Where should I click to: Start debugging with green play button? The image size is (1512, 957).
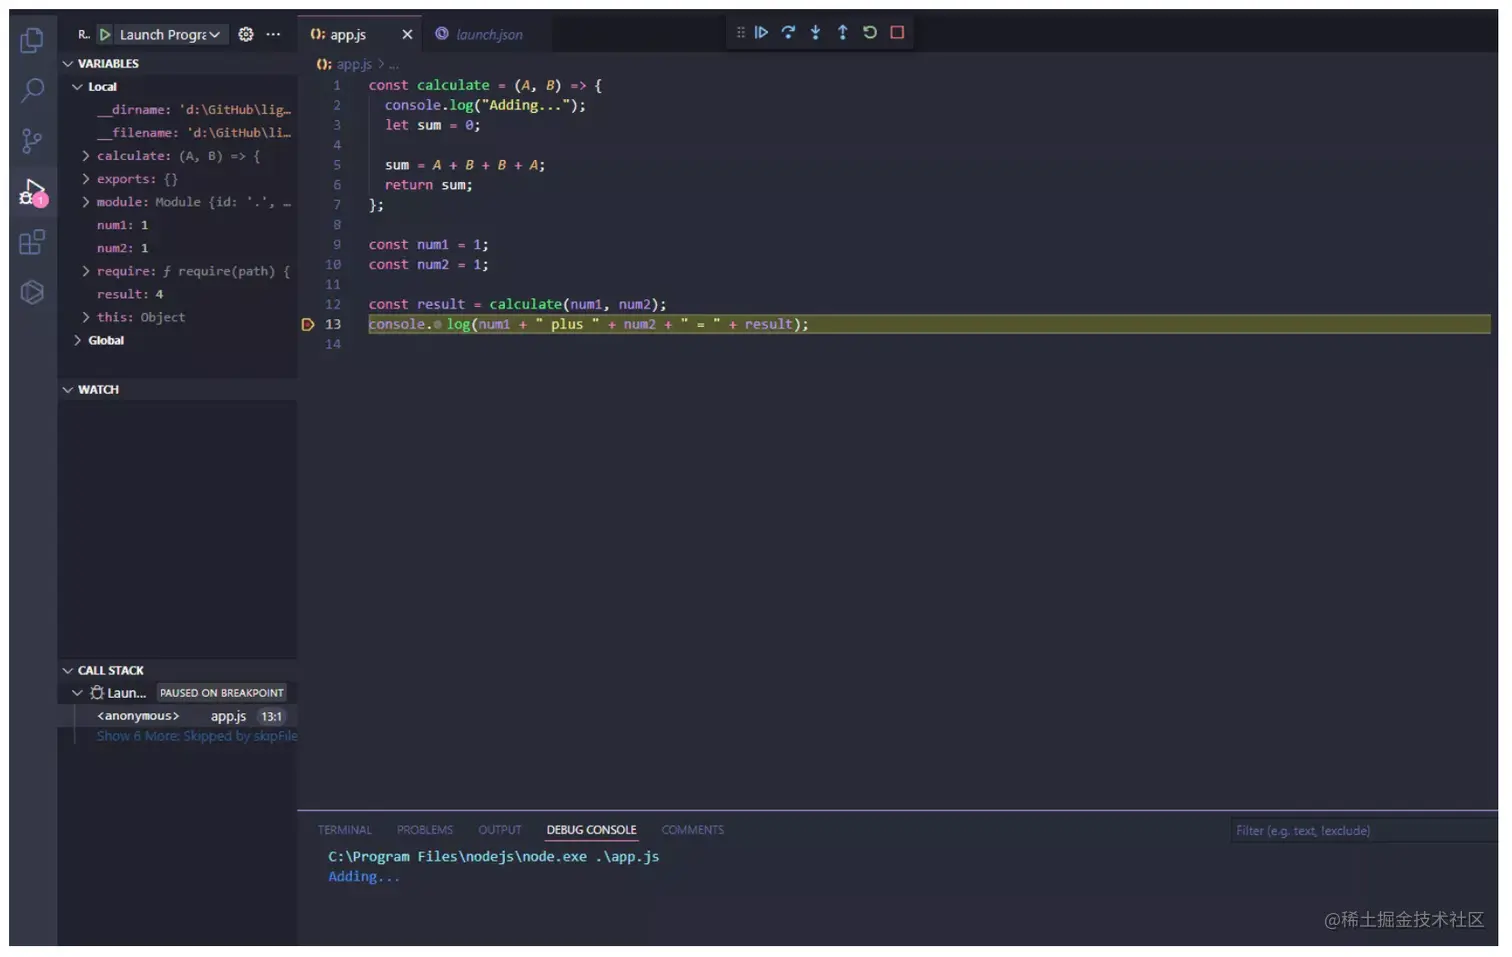[105, 34]
